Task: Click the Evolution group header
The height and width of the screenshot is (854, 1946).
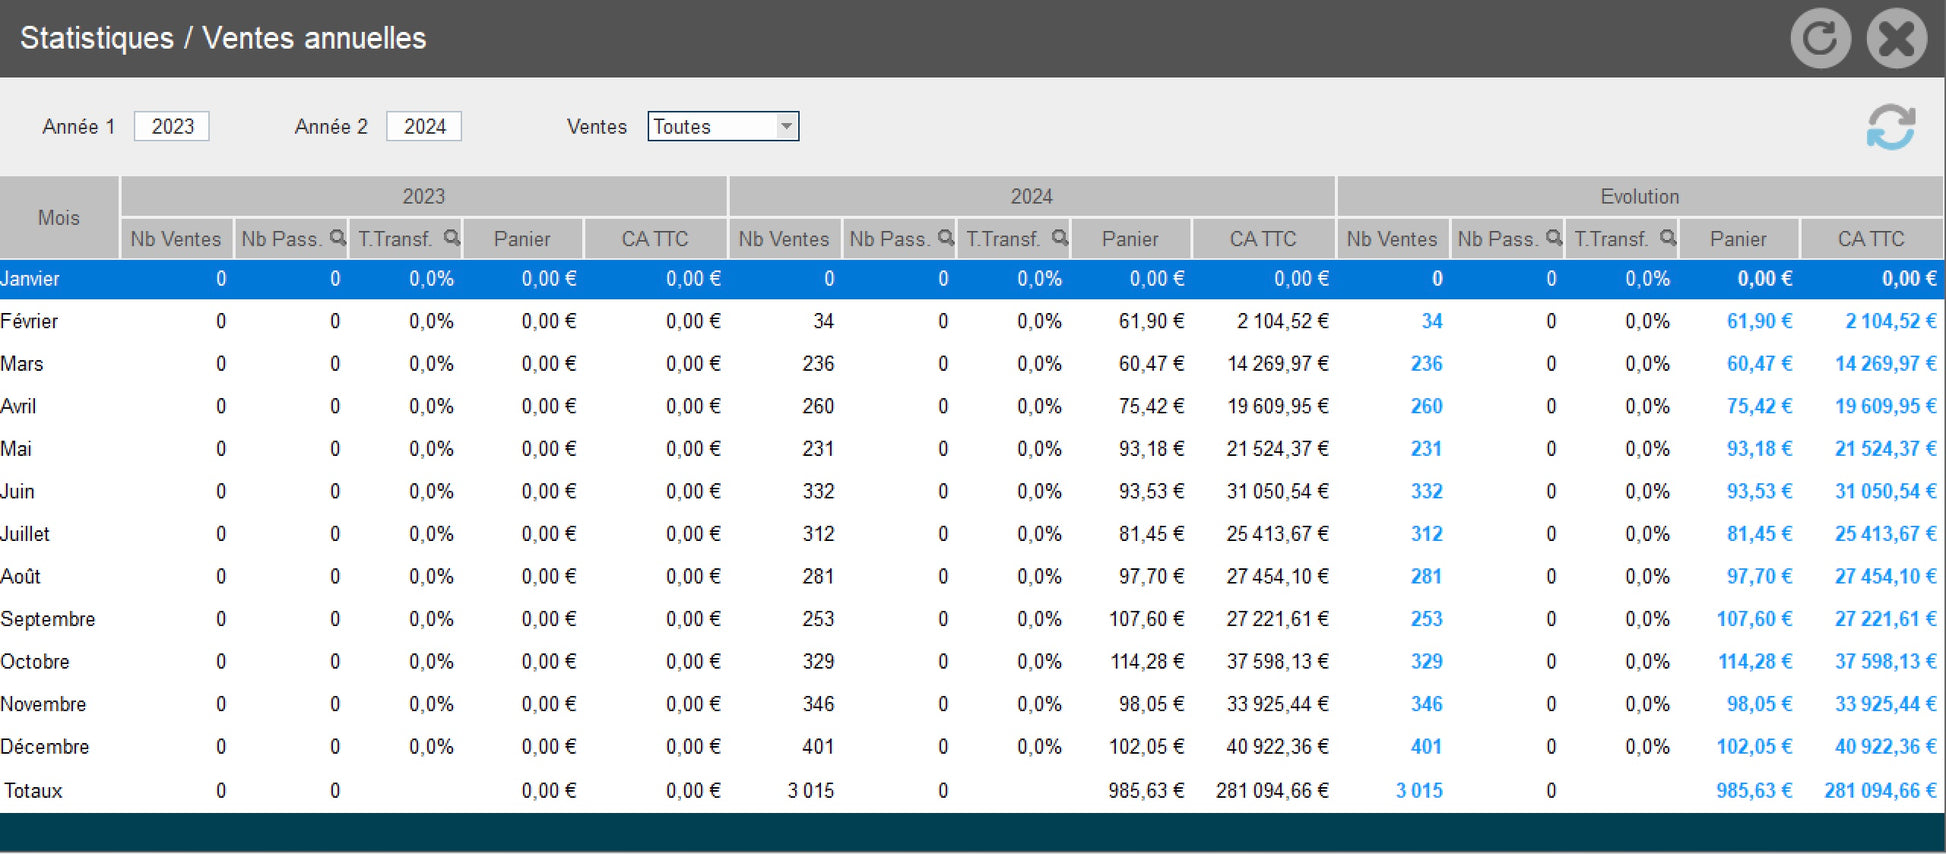Action: tap(1640, 196)
